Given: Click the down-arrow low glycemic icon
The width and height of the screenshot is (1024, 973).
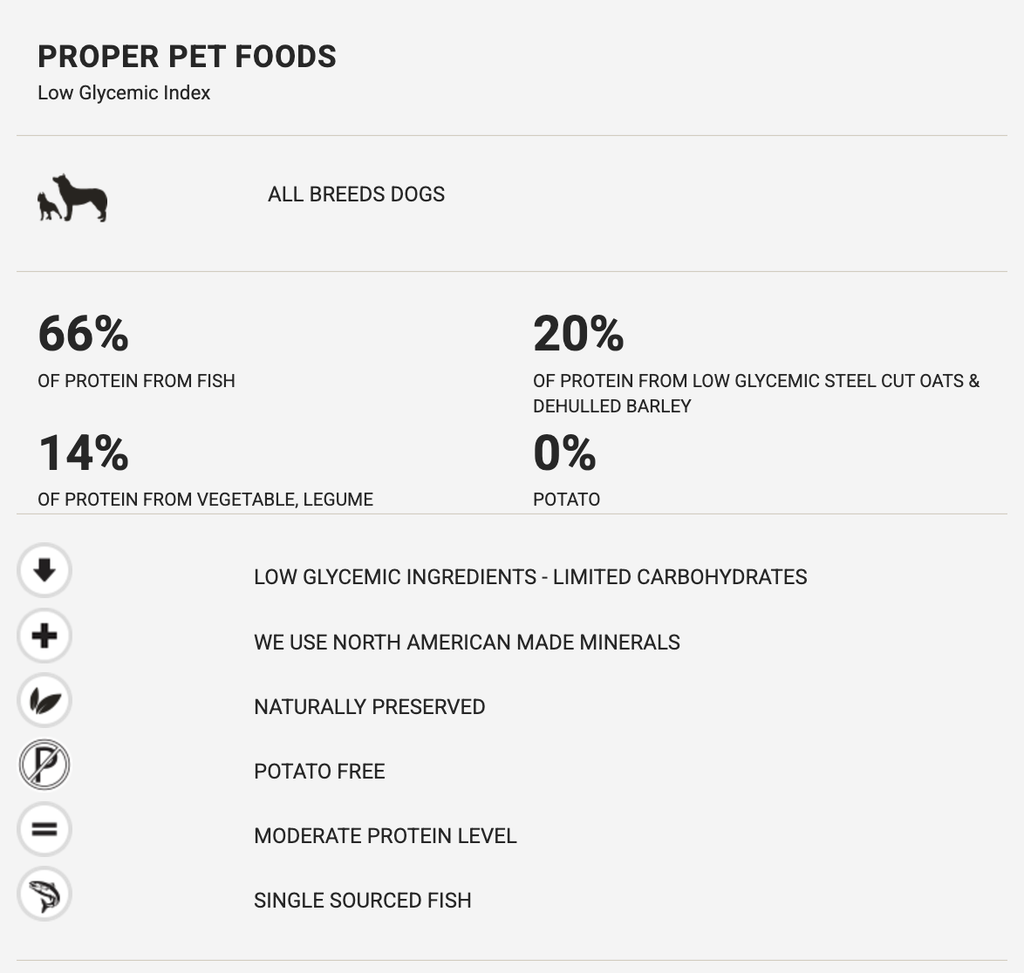Looking at the screenshot, I should [44, 571].
